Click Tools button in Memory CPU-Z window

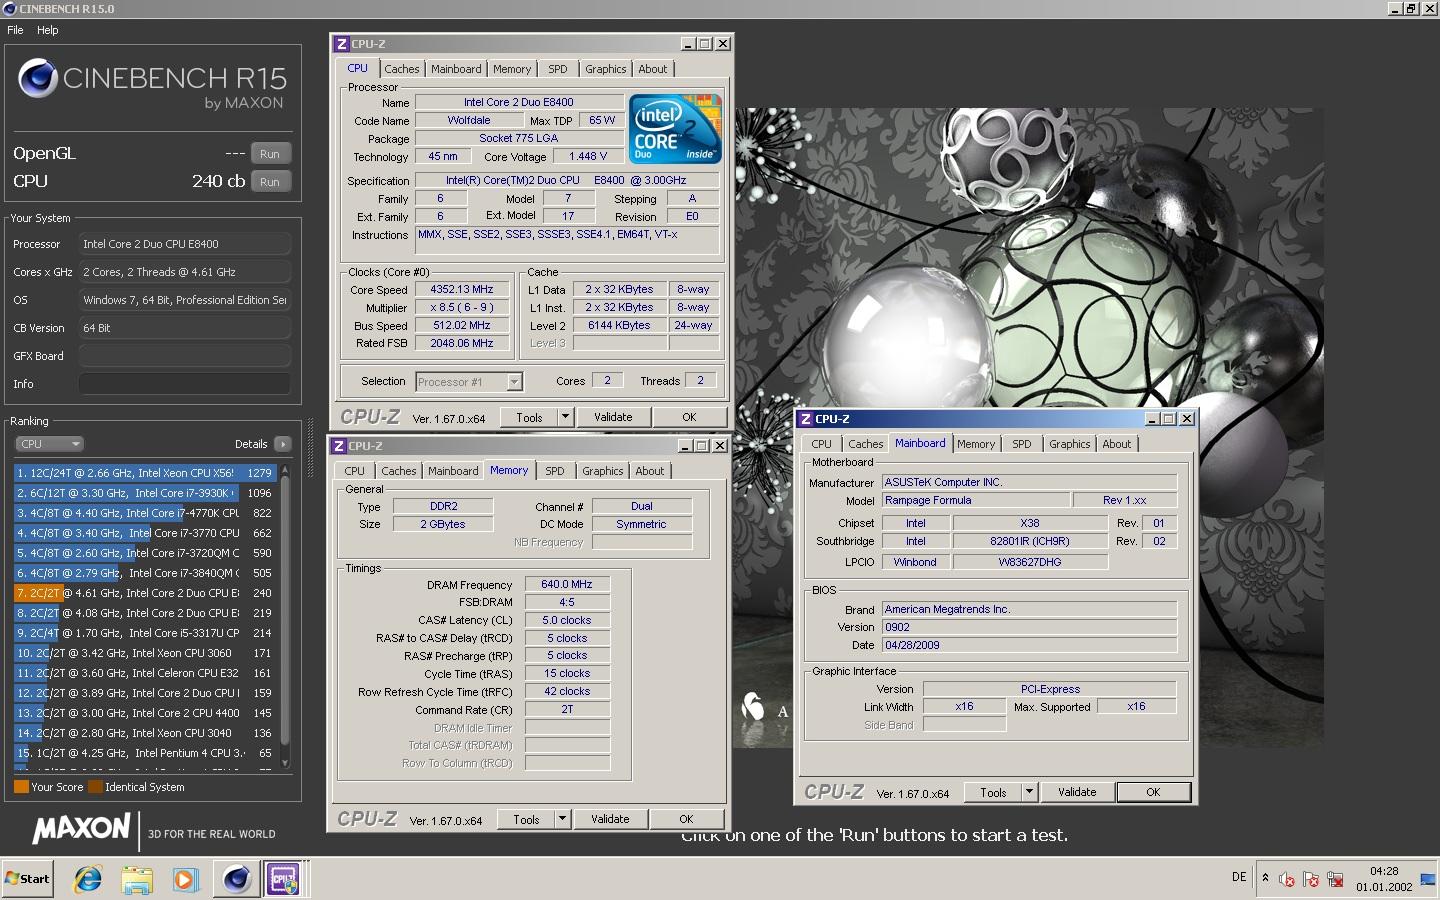coord(526,820)
